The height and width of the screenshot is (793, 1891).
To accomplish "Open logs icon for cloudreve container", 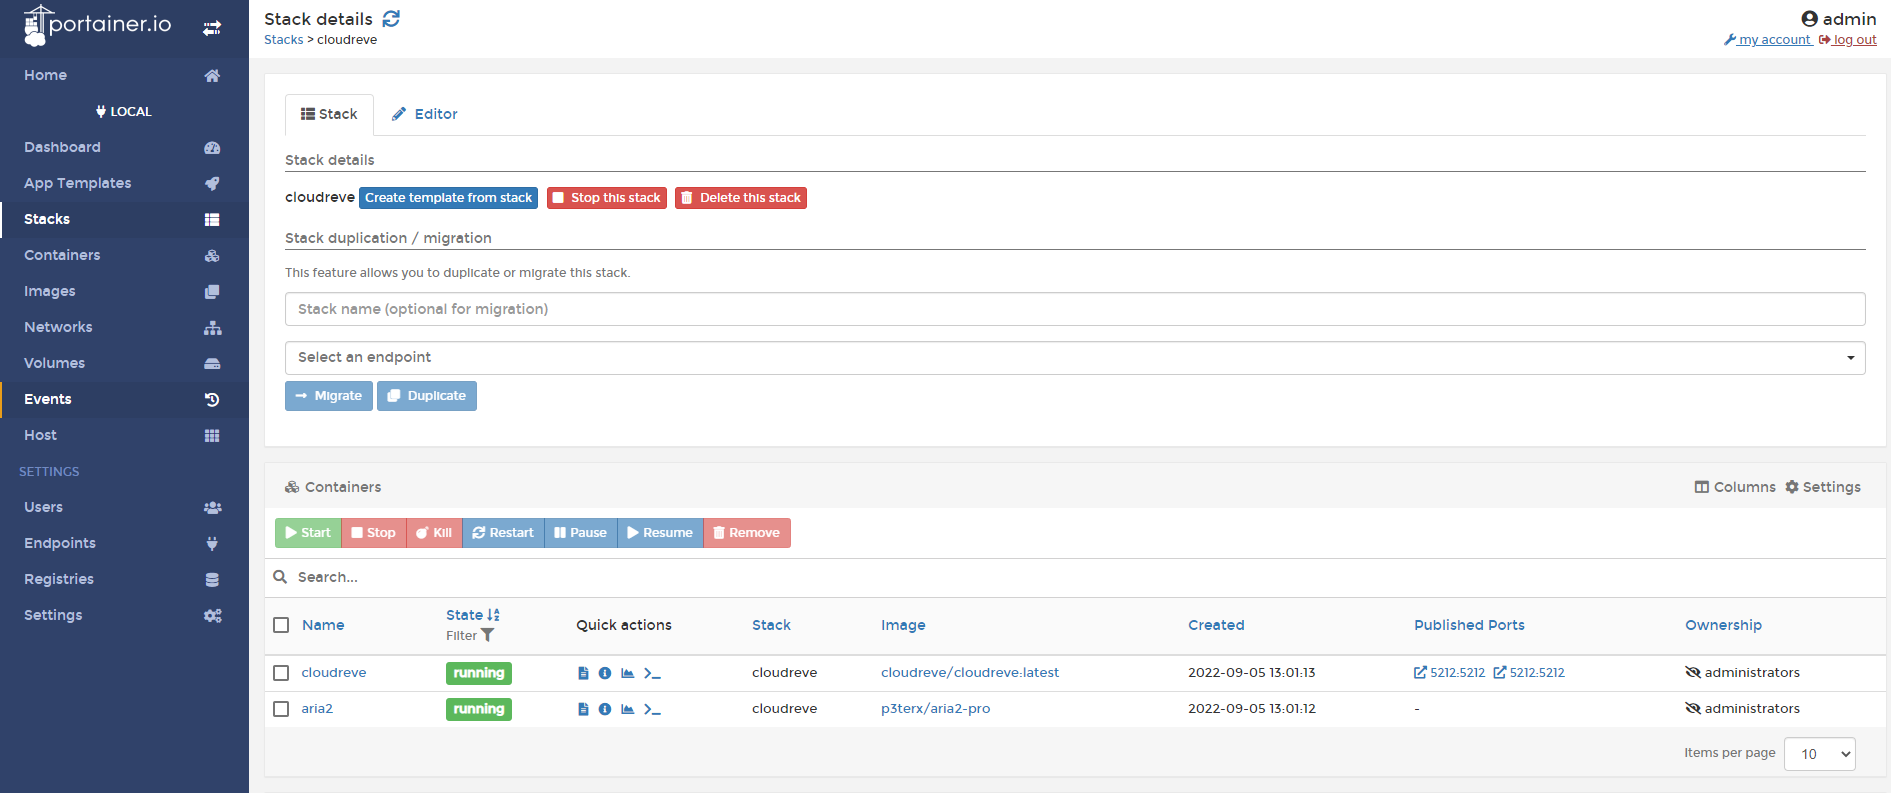I will coord(583,673).
